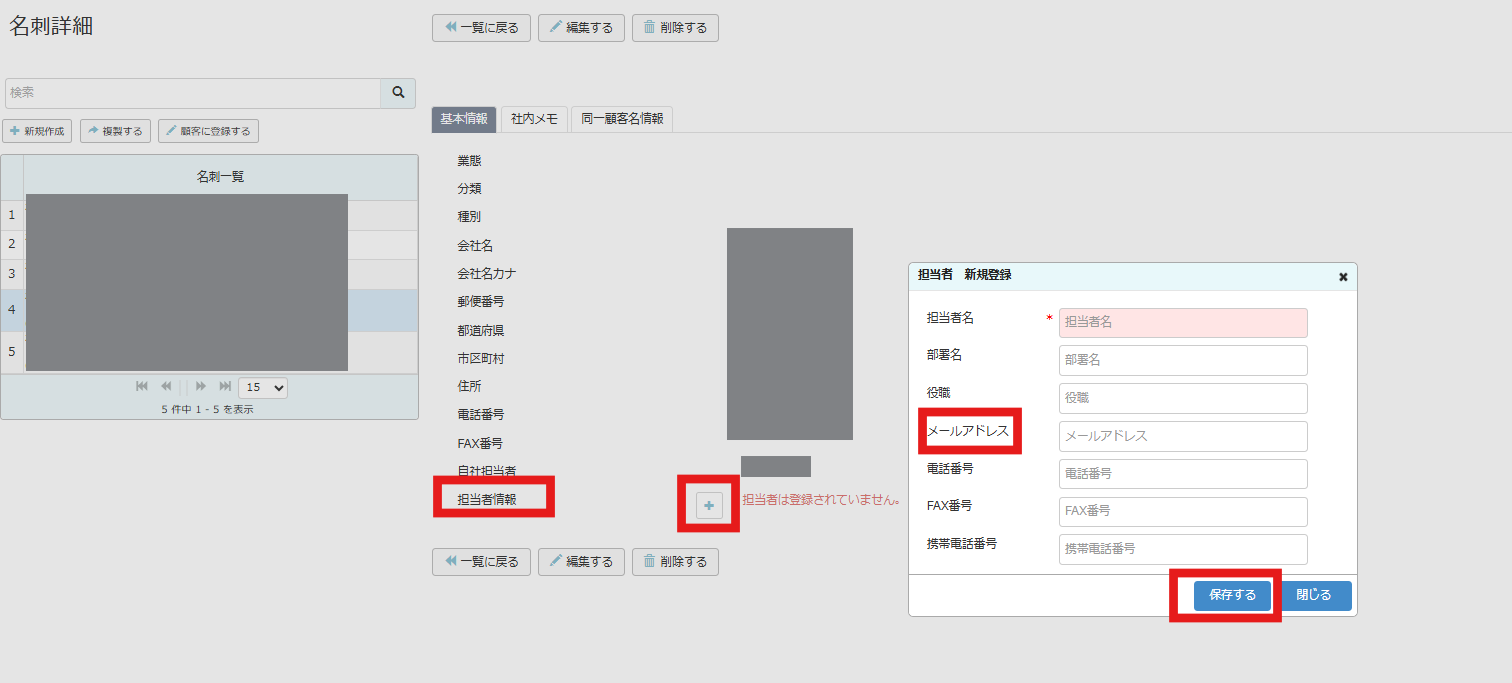Go to first page in 名刺一覧 pager
The width and height of the screenshot is (1512, 683).
tap(141, 386)
